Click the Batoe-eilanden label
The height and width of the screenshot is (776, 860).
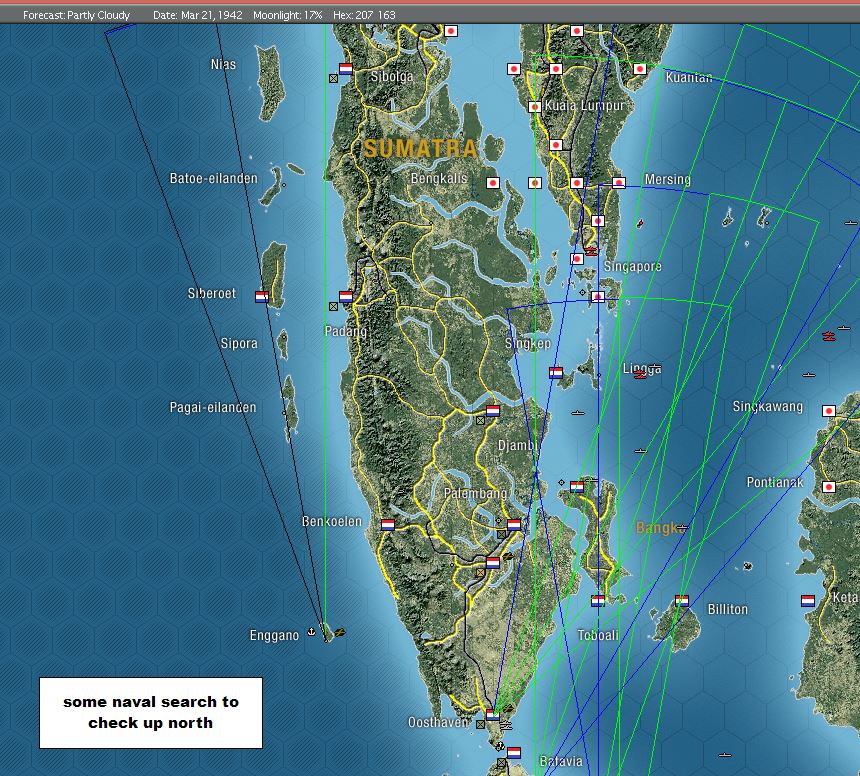(x=213, y=178)
